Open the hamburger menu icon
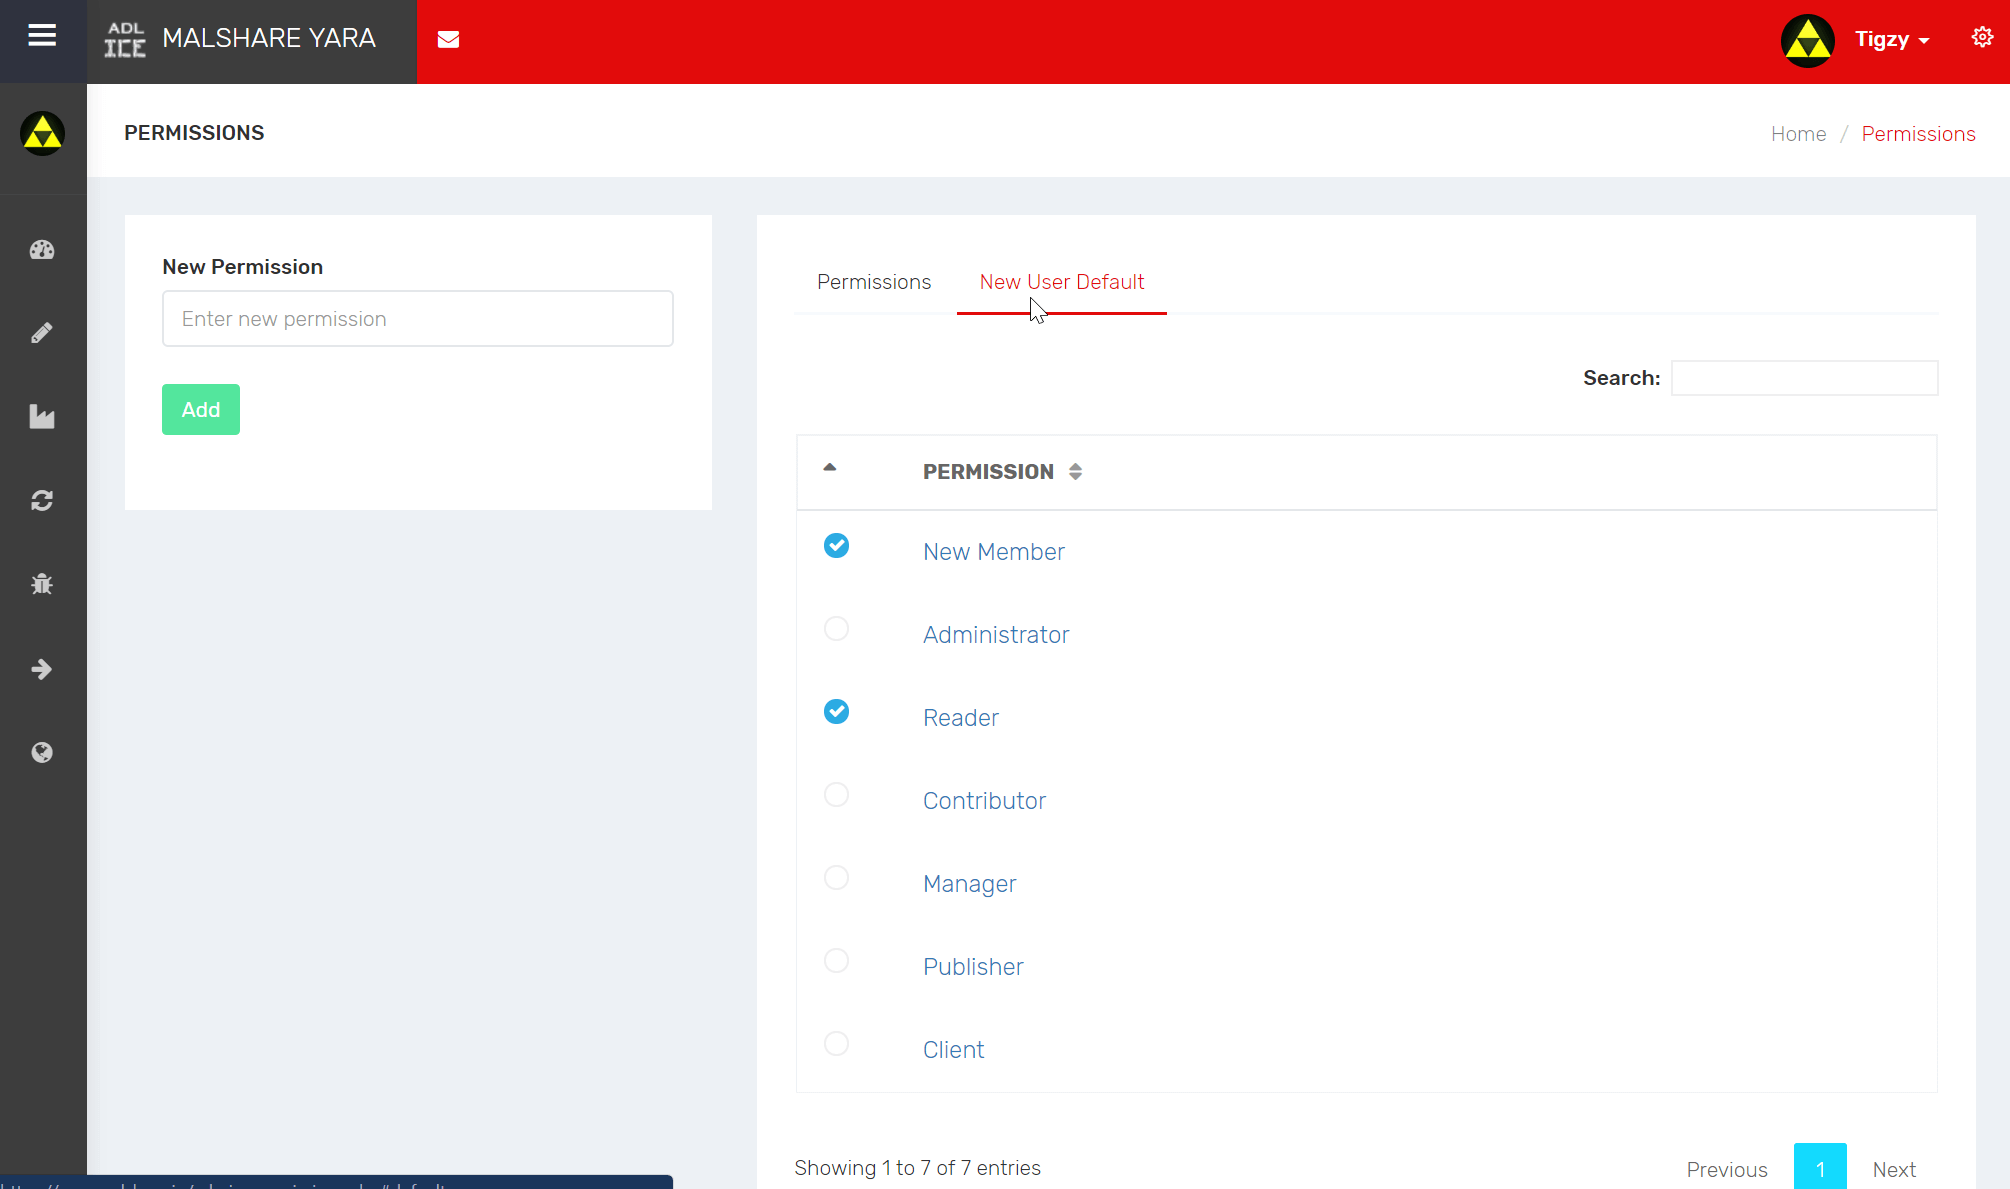This screenshot has height=1189, width=2010. [x=42, y=37]
